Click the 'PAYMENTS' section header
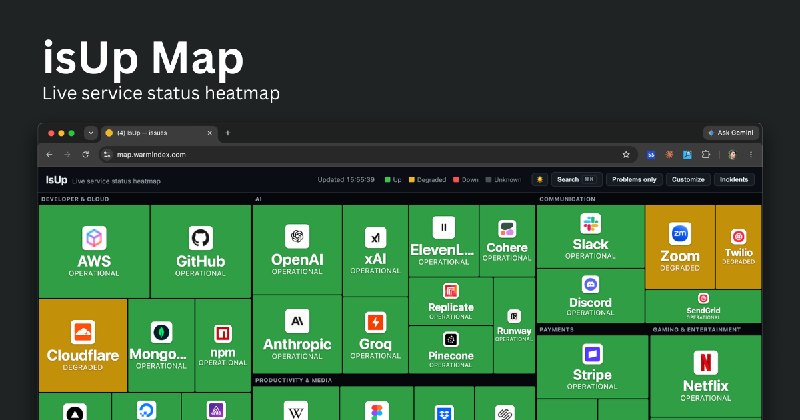Screen dimensions: 800x420 (557, 330)
